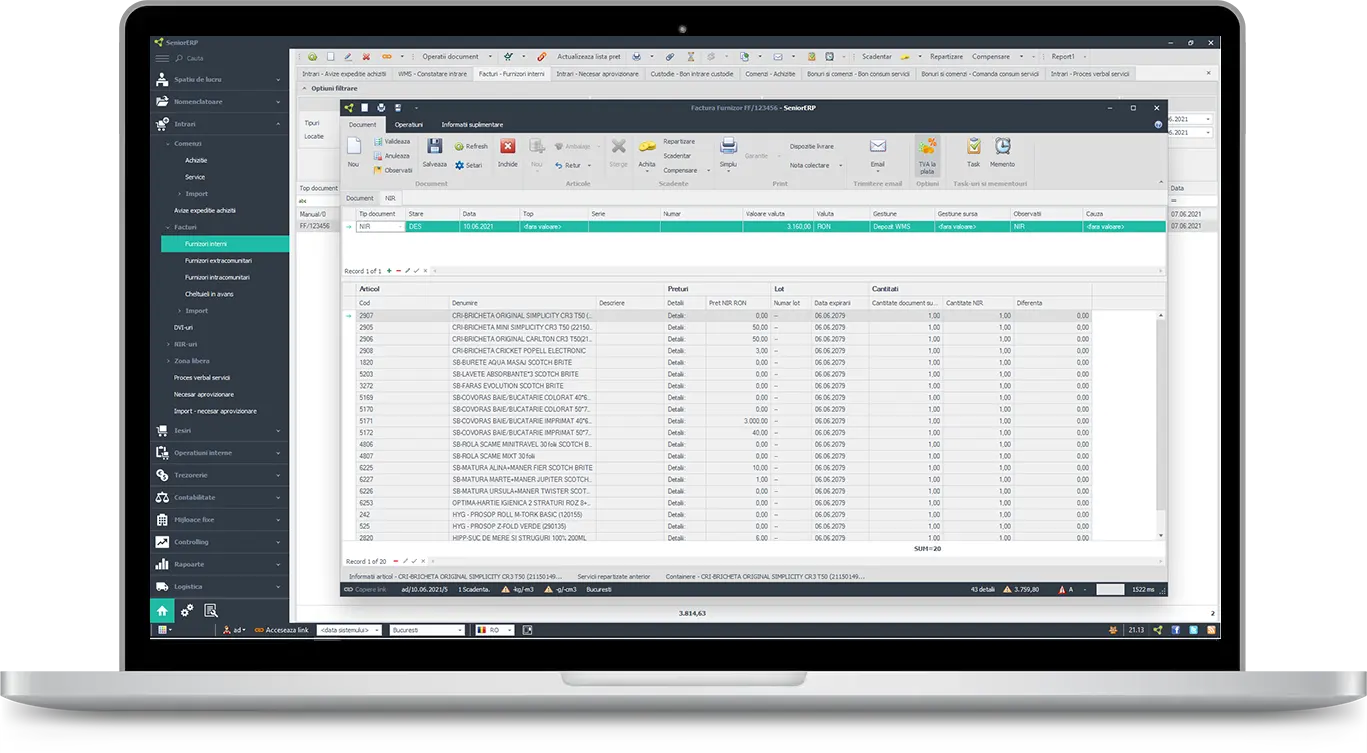Click gears icon next to home
This screenshot has width=1367, height=753.
click(x=187, y=610)
